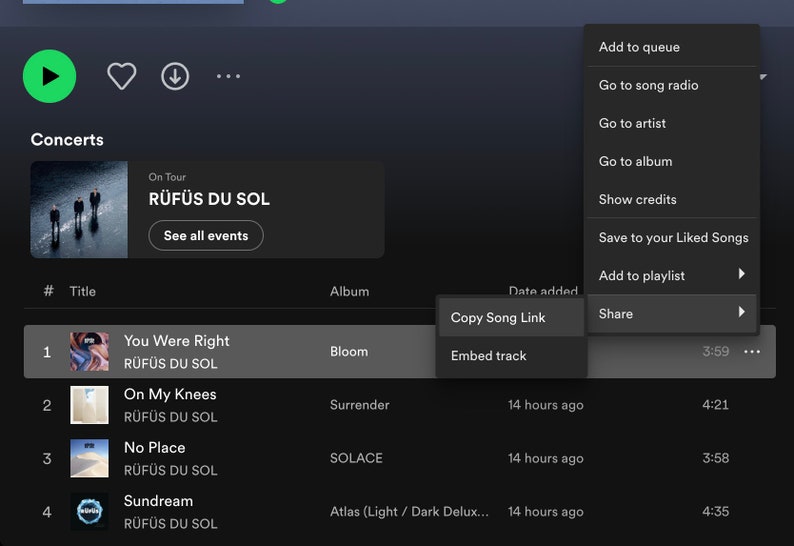Expand the Share submenu arrow

click(x=741, y=312)
